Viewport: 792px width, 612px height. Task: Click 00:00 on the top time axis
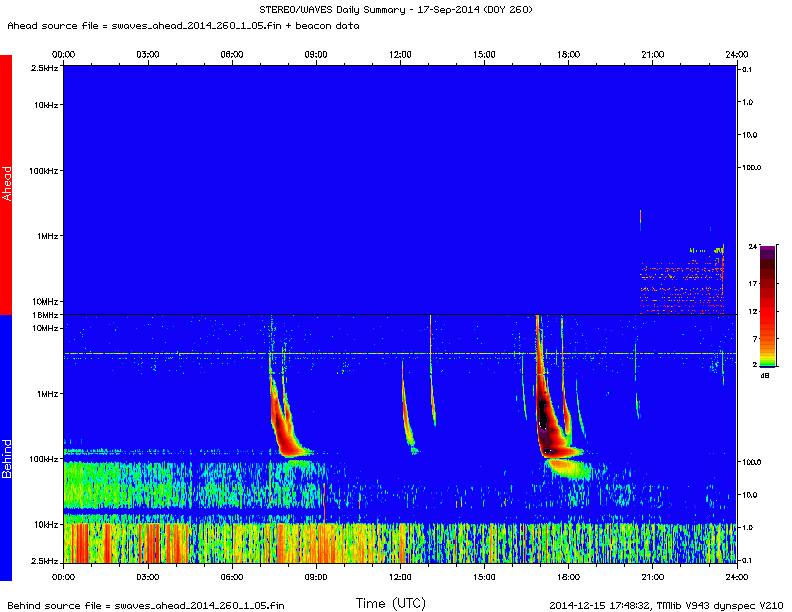(x=64, y=55)
